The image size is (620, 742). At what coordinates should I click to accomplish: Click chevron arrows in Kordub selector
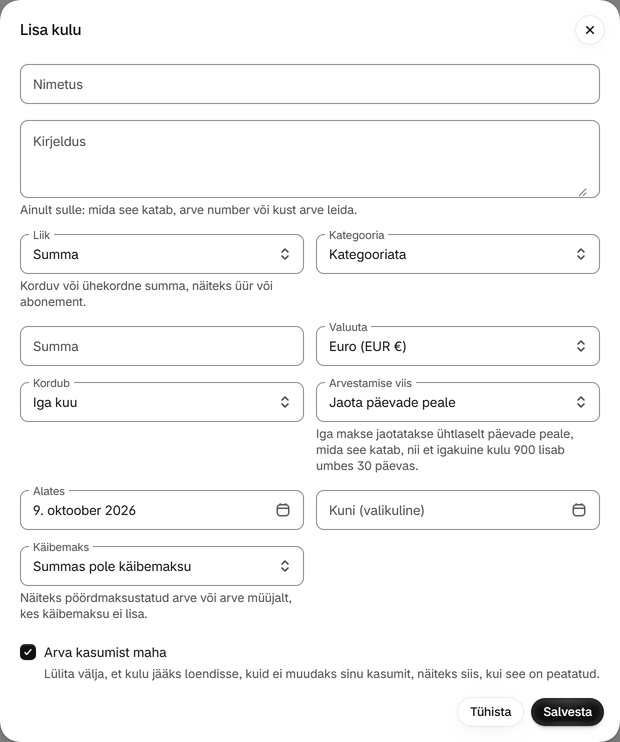click(284, 402)
